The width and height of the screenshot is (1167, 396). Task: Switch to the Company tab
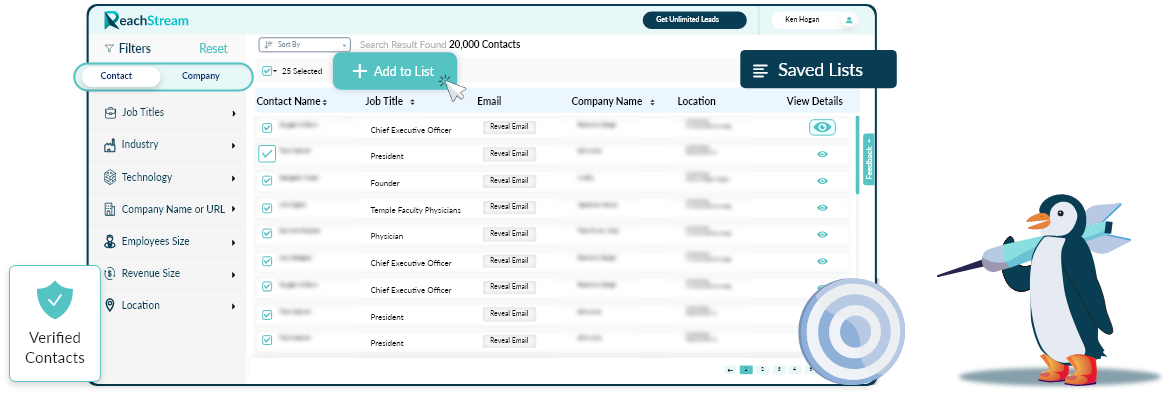(201, 77)
